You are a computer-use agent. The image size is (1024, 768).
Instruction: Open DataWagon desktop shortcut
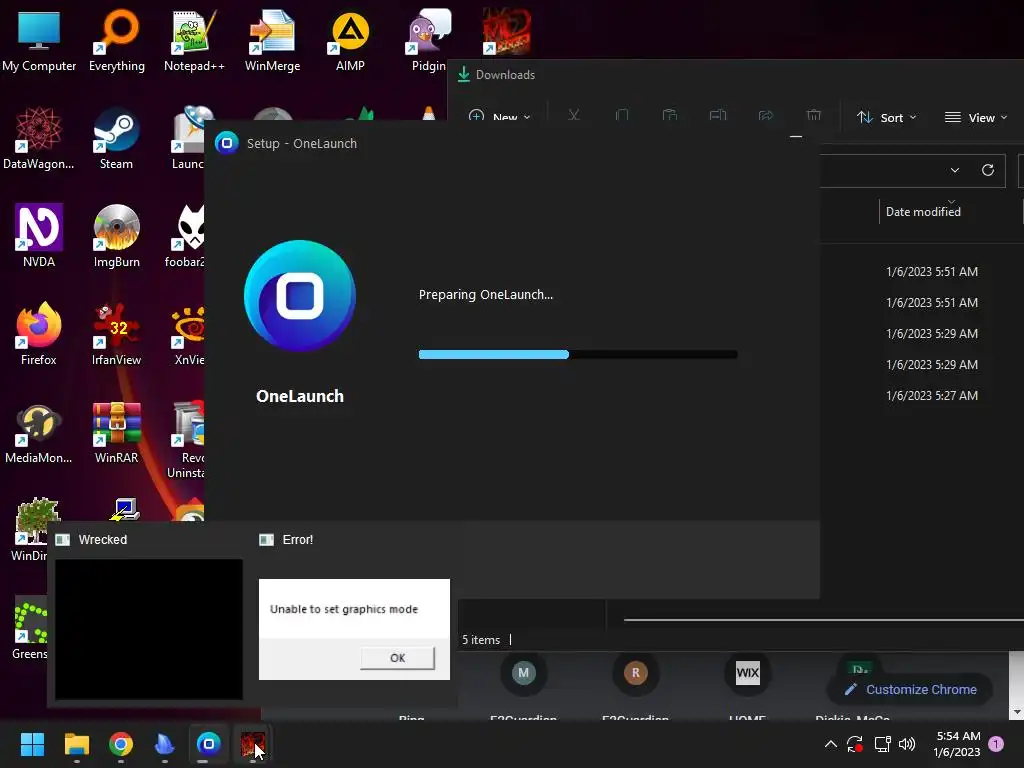(x=39, y=138)
